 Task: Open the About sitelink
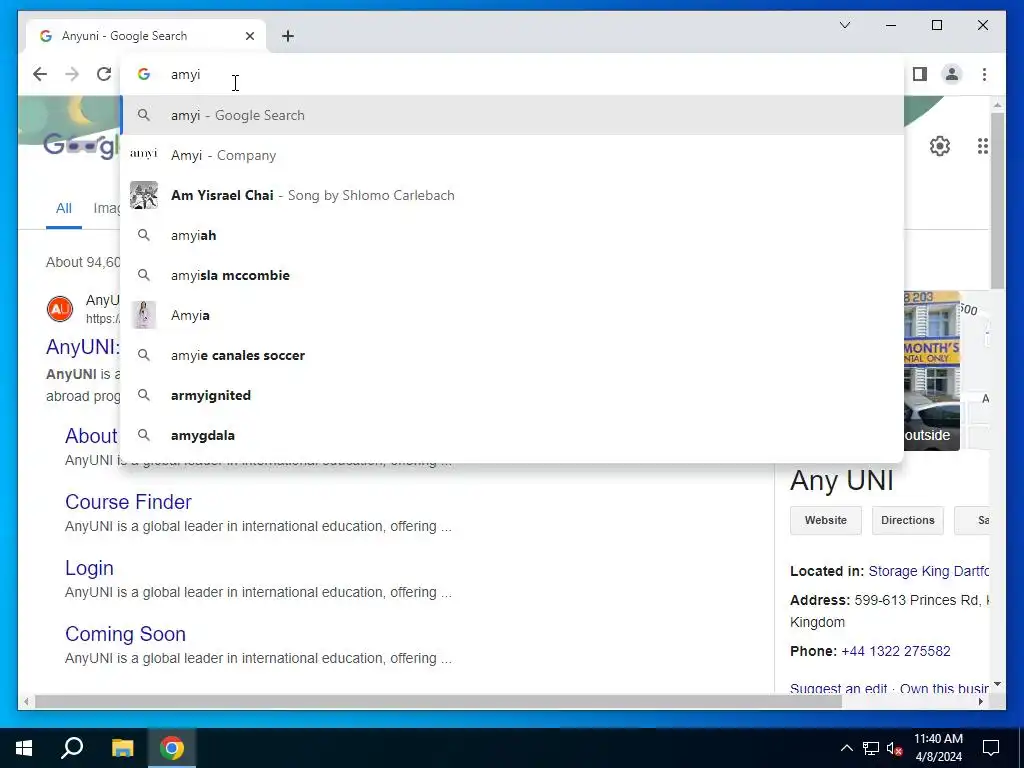click(x=91, y=436)
